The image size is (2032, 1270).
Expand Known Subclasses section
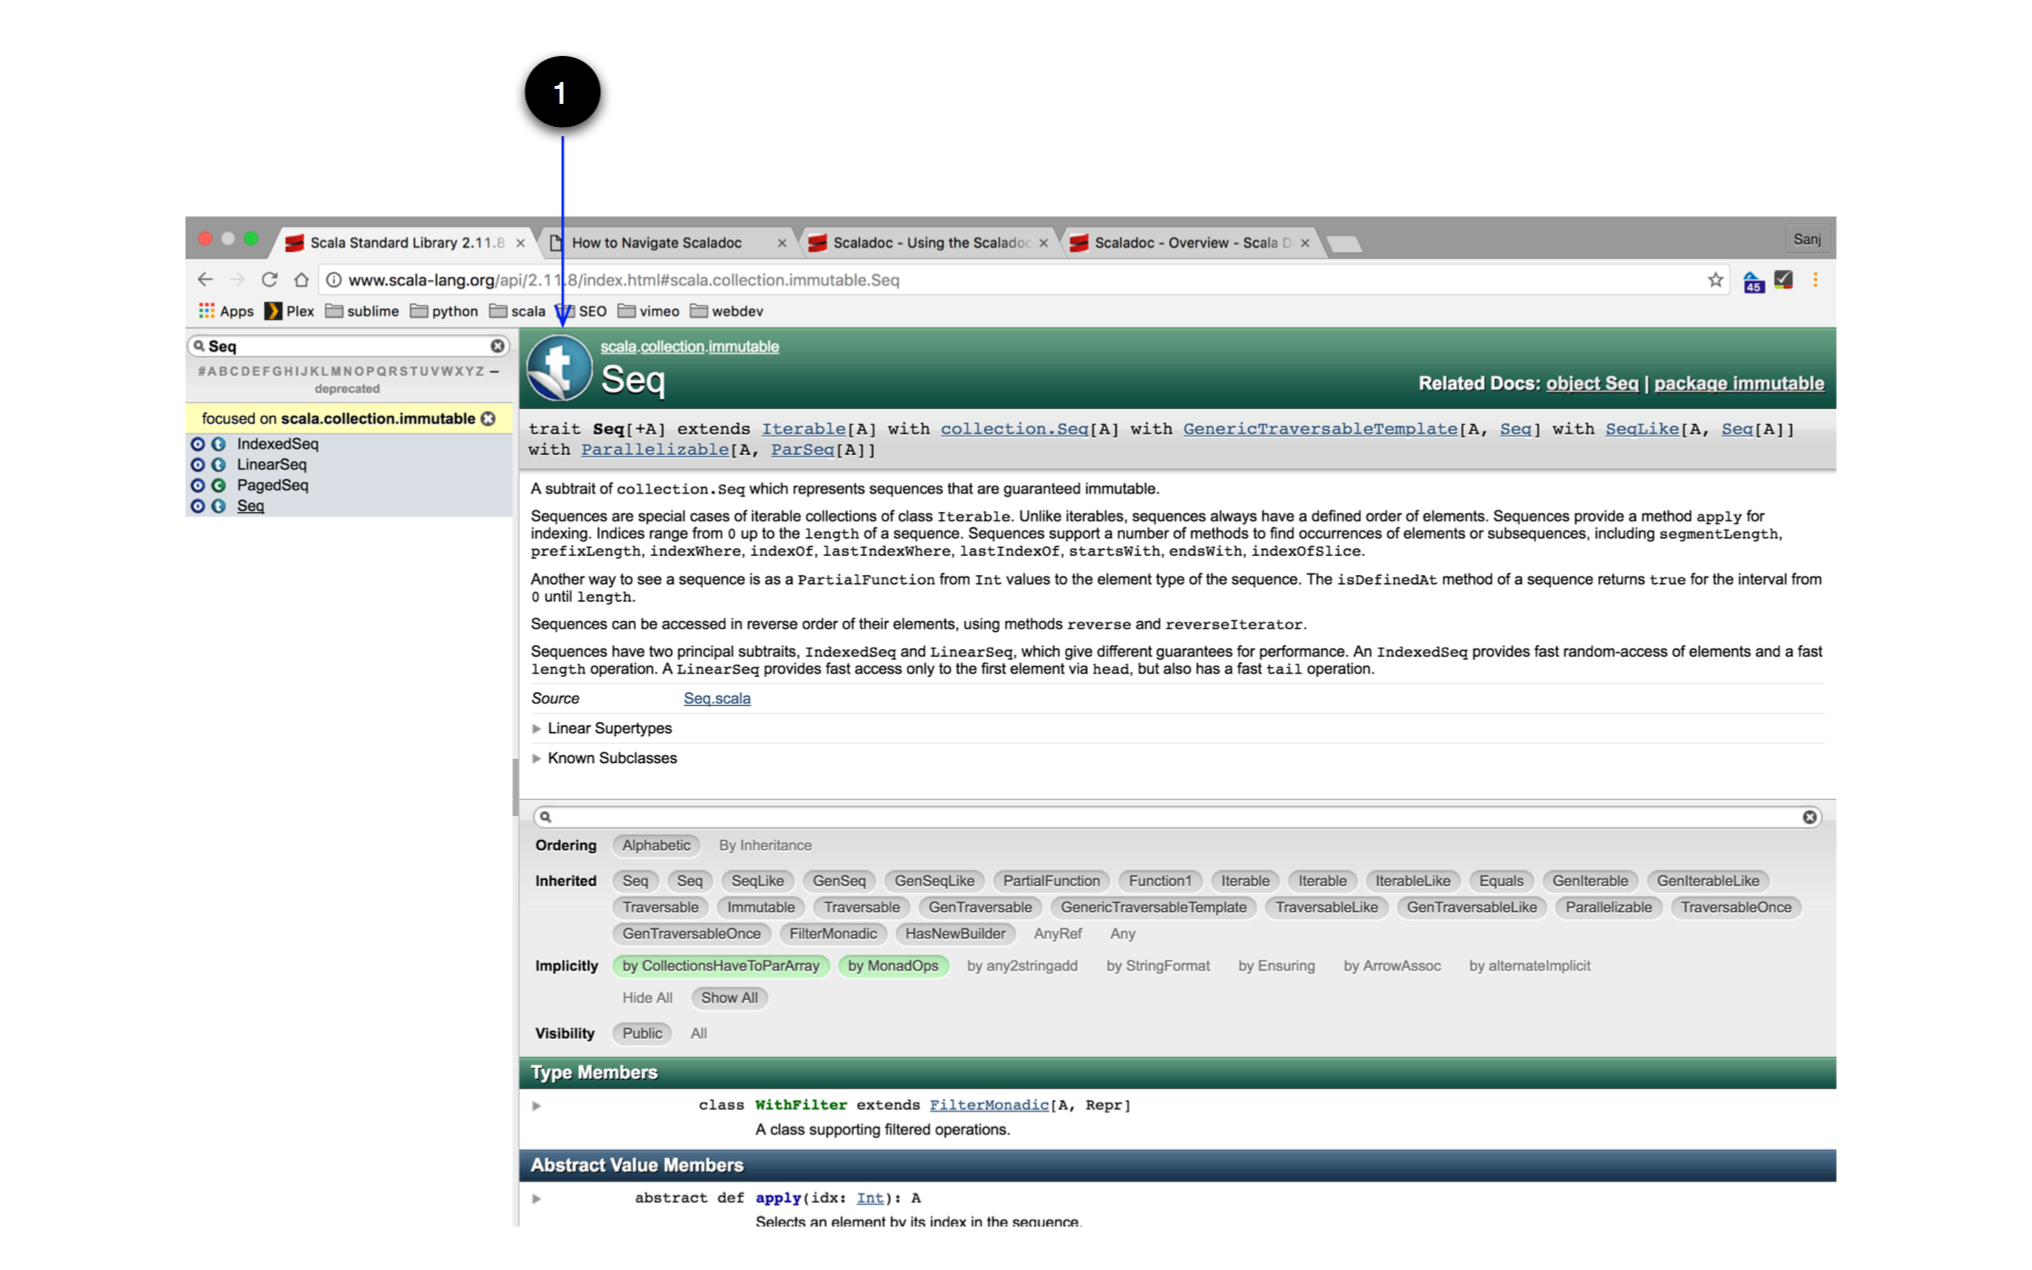[x=611, y=758]
